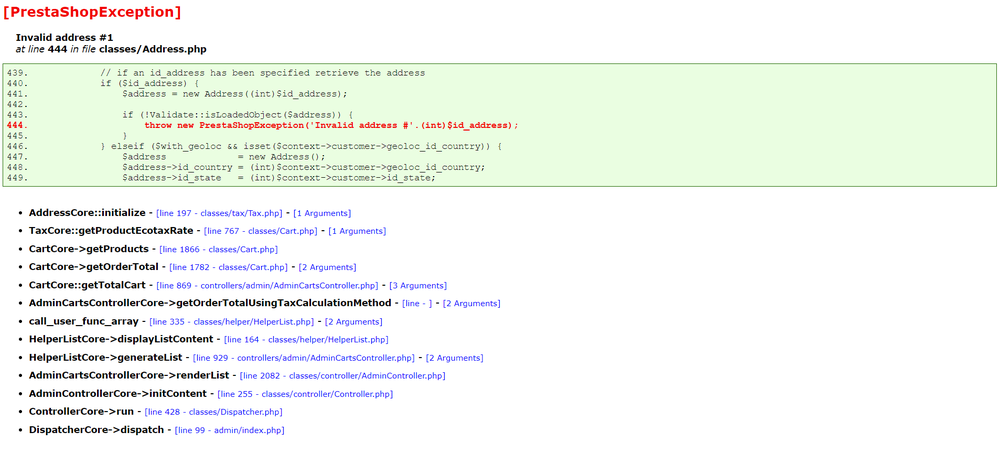This screenshot has height=464, width=1000.
Task: Select code line 439 comment
Action: (x=263, y=73)
